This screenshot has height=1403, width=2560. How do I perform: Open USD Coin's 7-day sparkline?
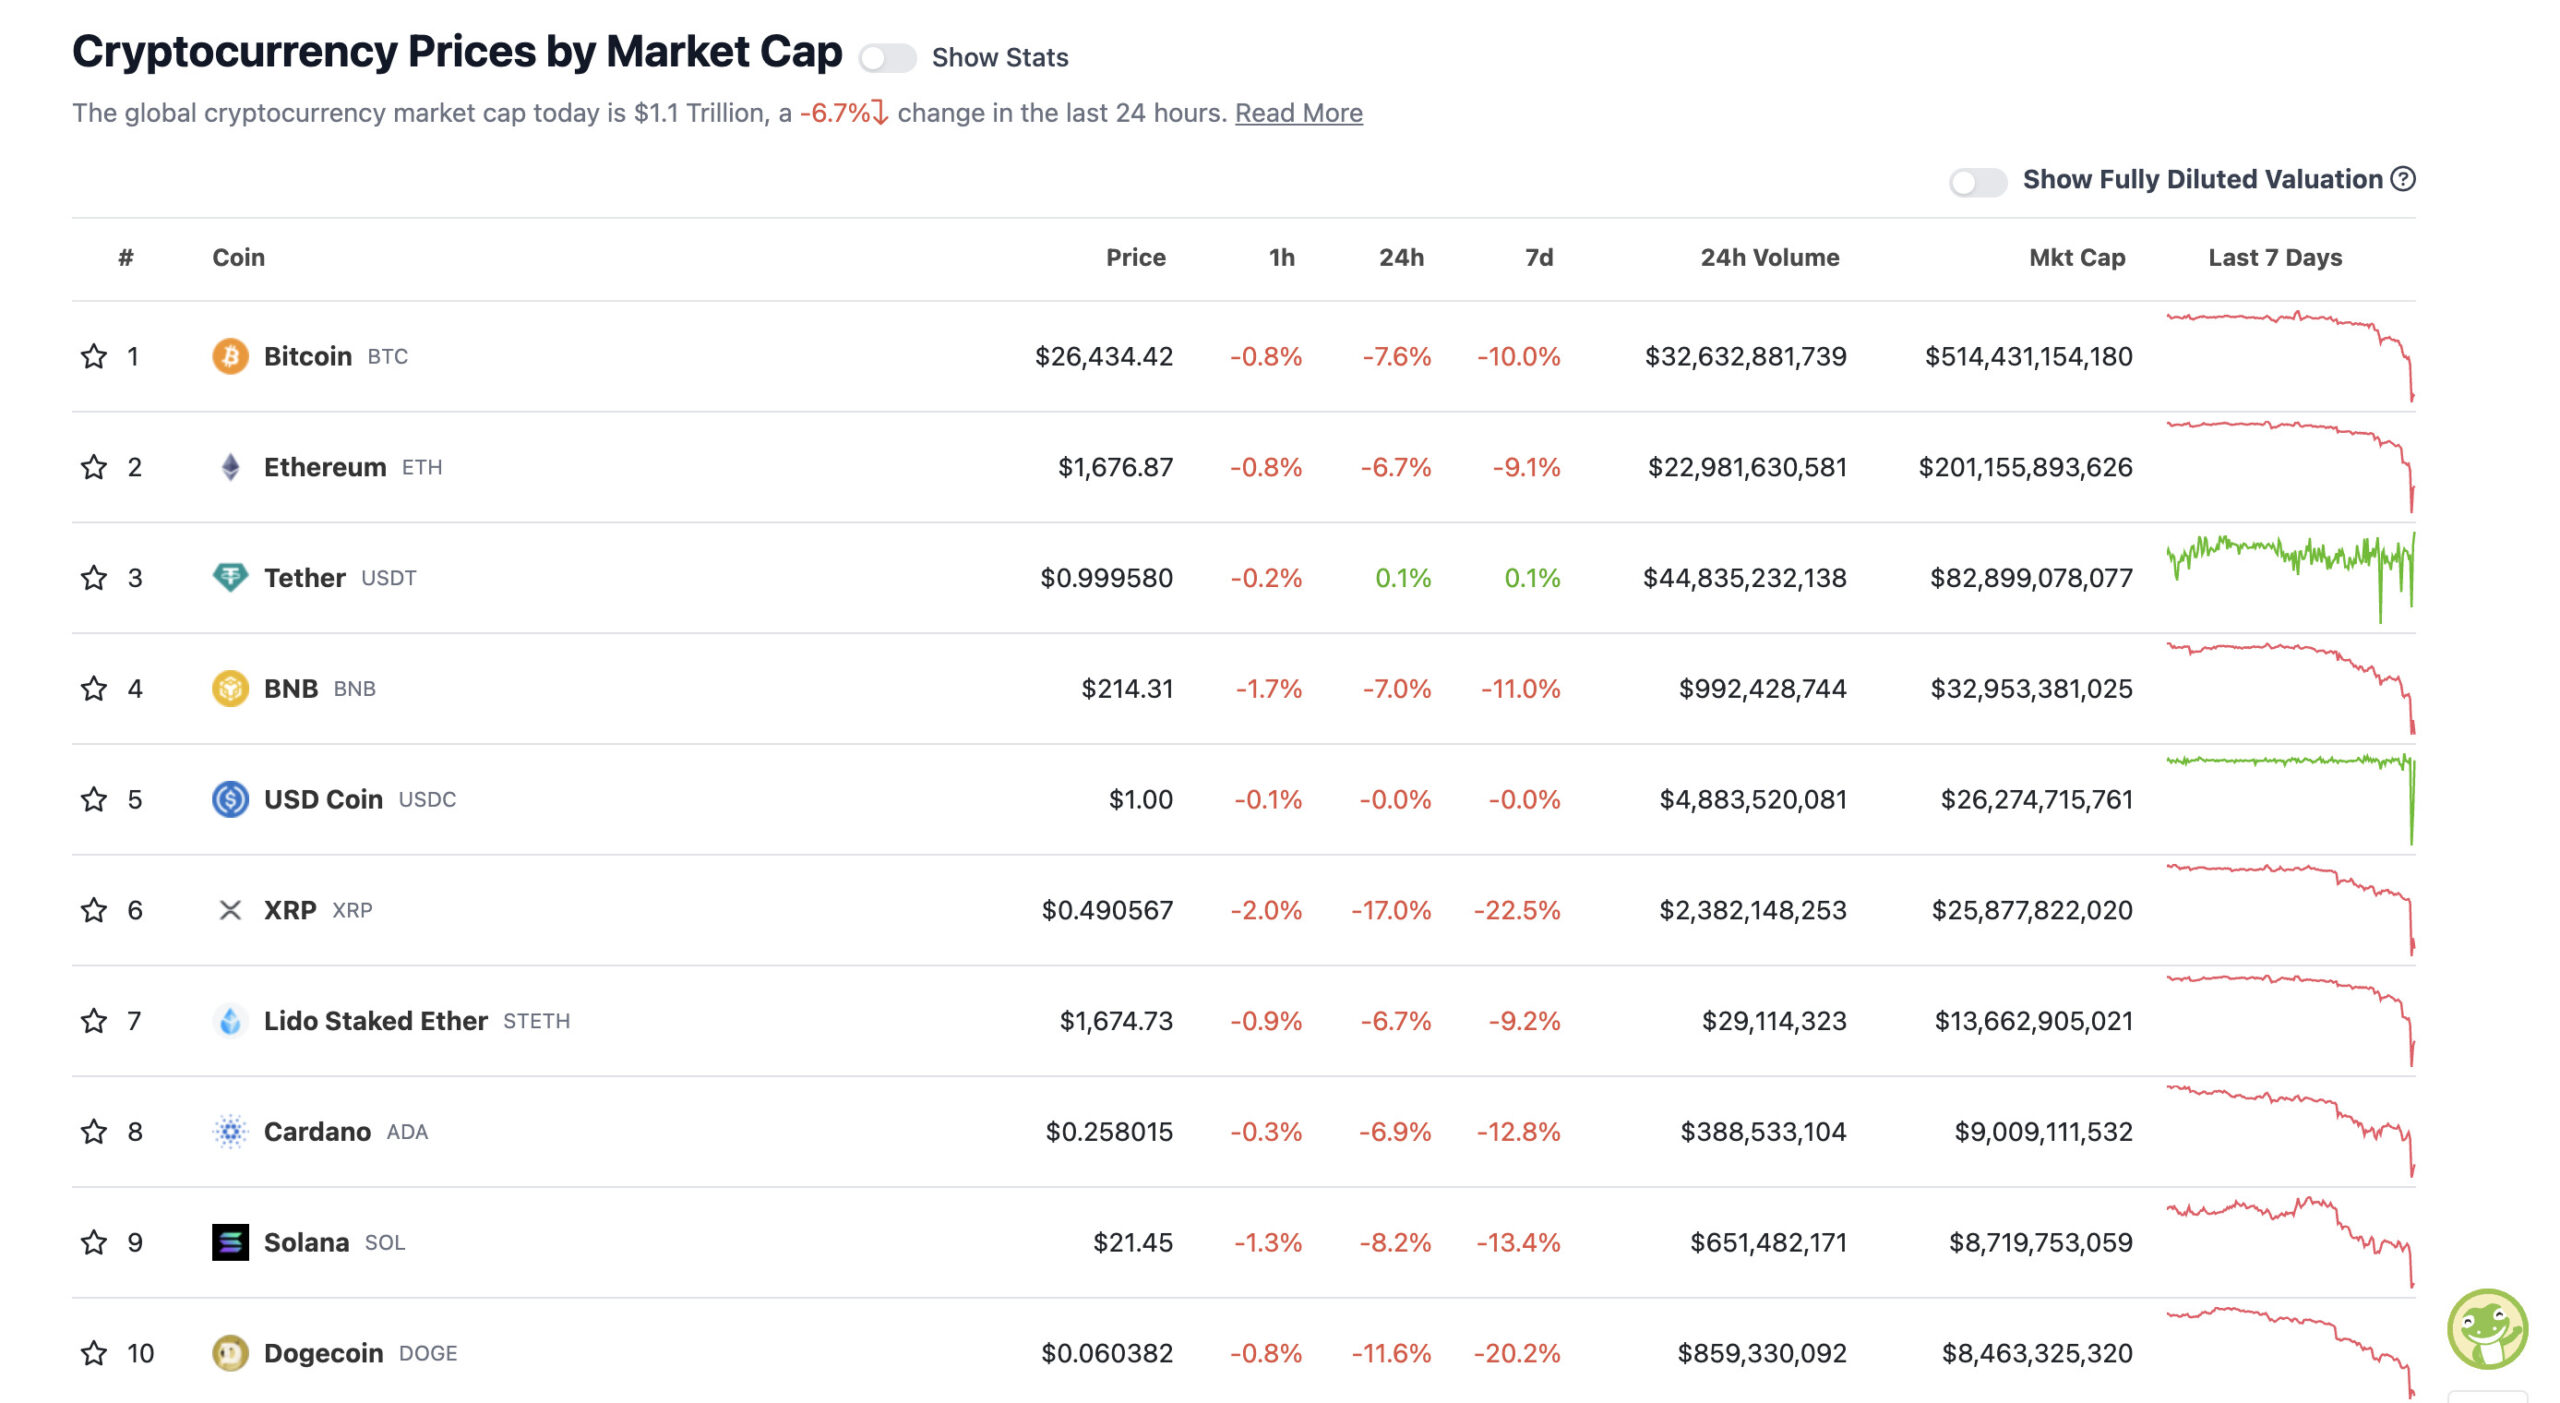coord(2290,800)
